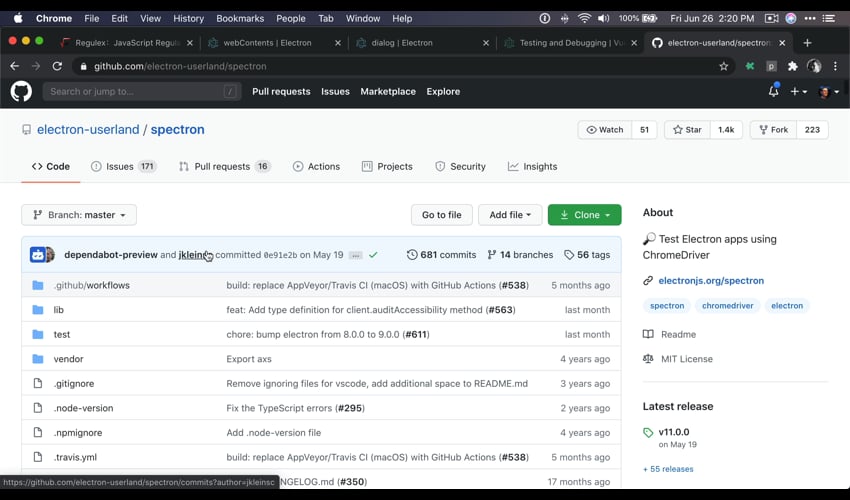Click the .travis.yml file icon
This screenshot has width=850, height=500.
(38, 457)
